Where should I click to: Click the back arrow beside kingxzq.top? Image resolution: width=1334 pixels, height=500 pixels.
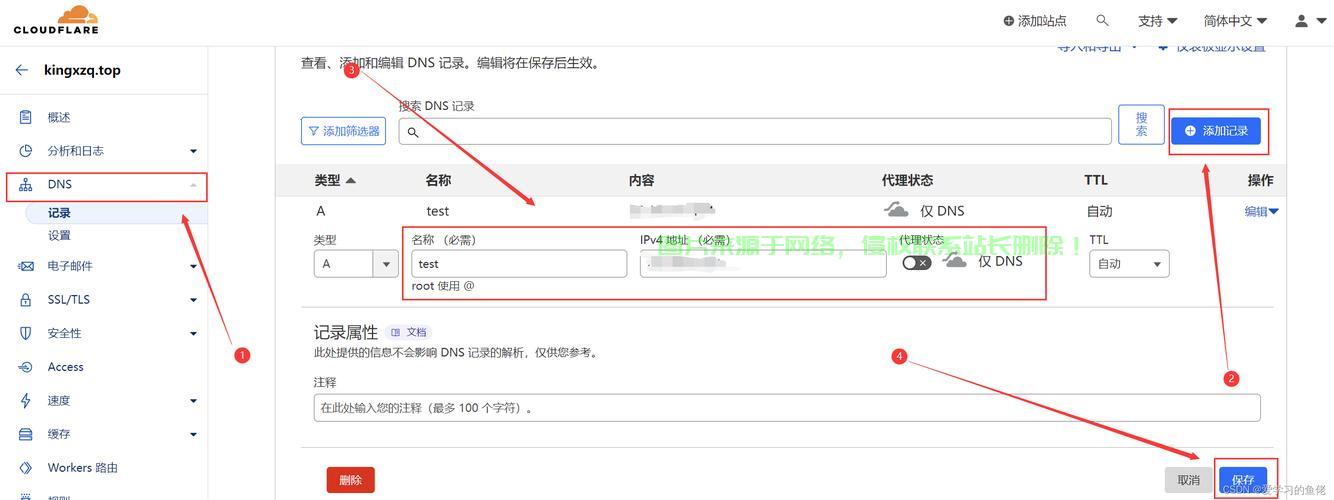[x=22, y=70]
